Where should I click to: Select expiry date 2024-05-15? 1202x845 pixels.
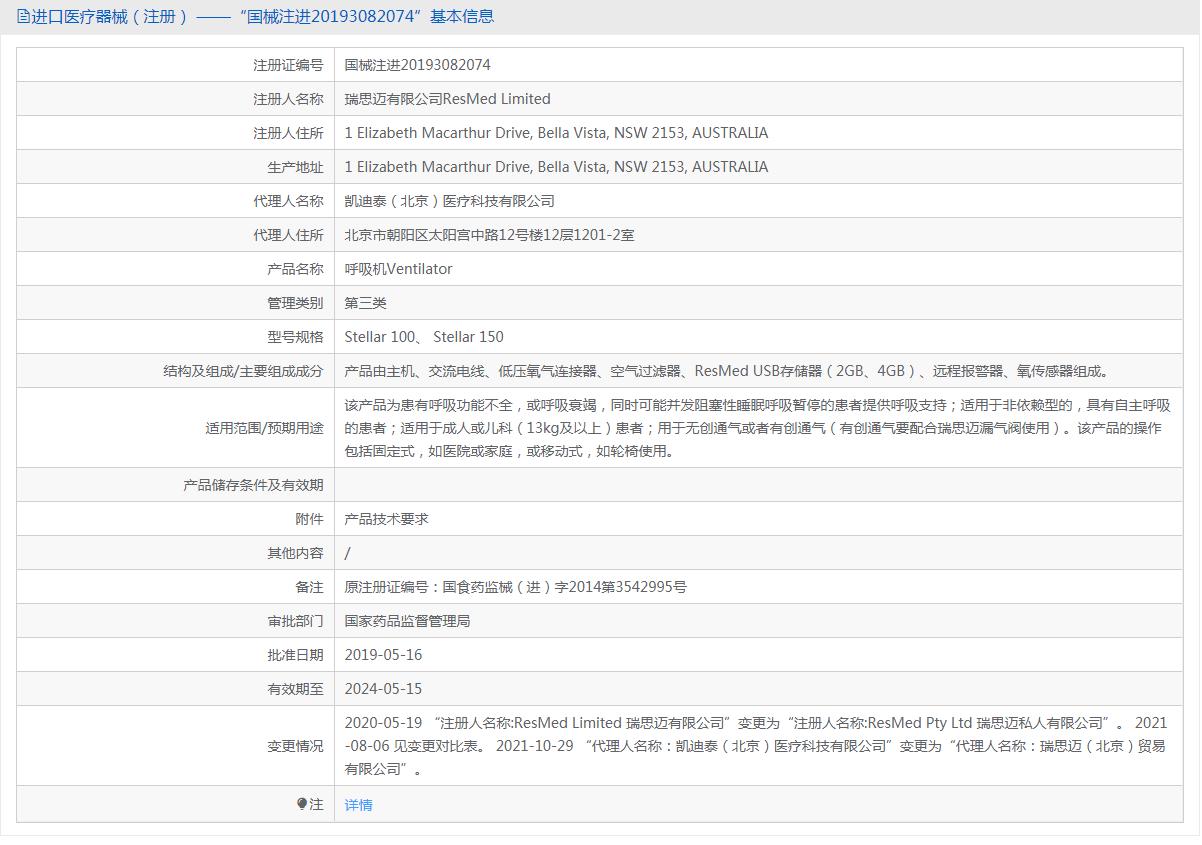click(x=384, y=689)
